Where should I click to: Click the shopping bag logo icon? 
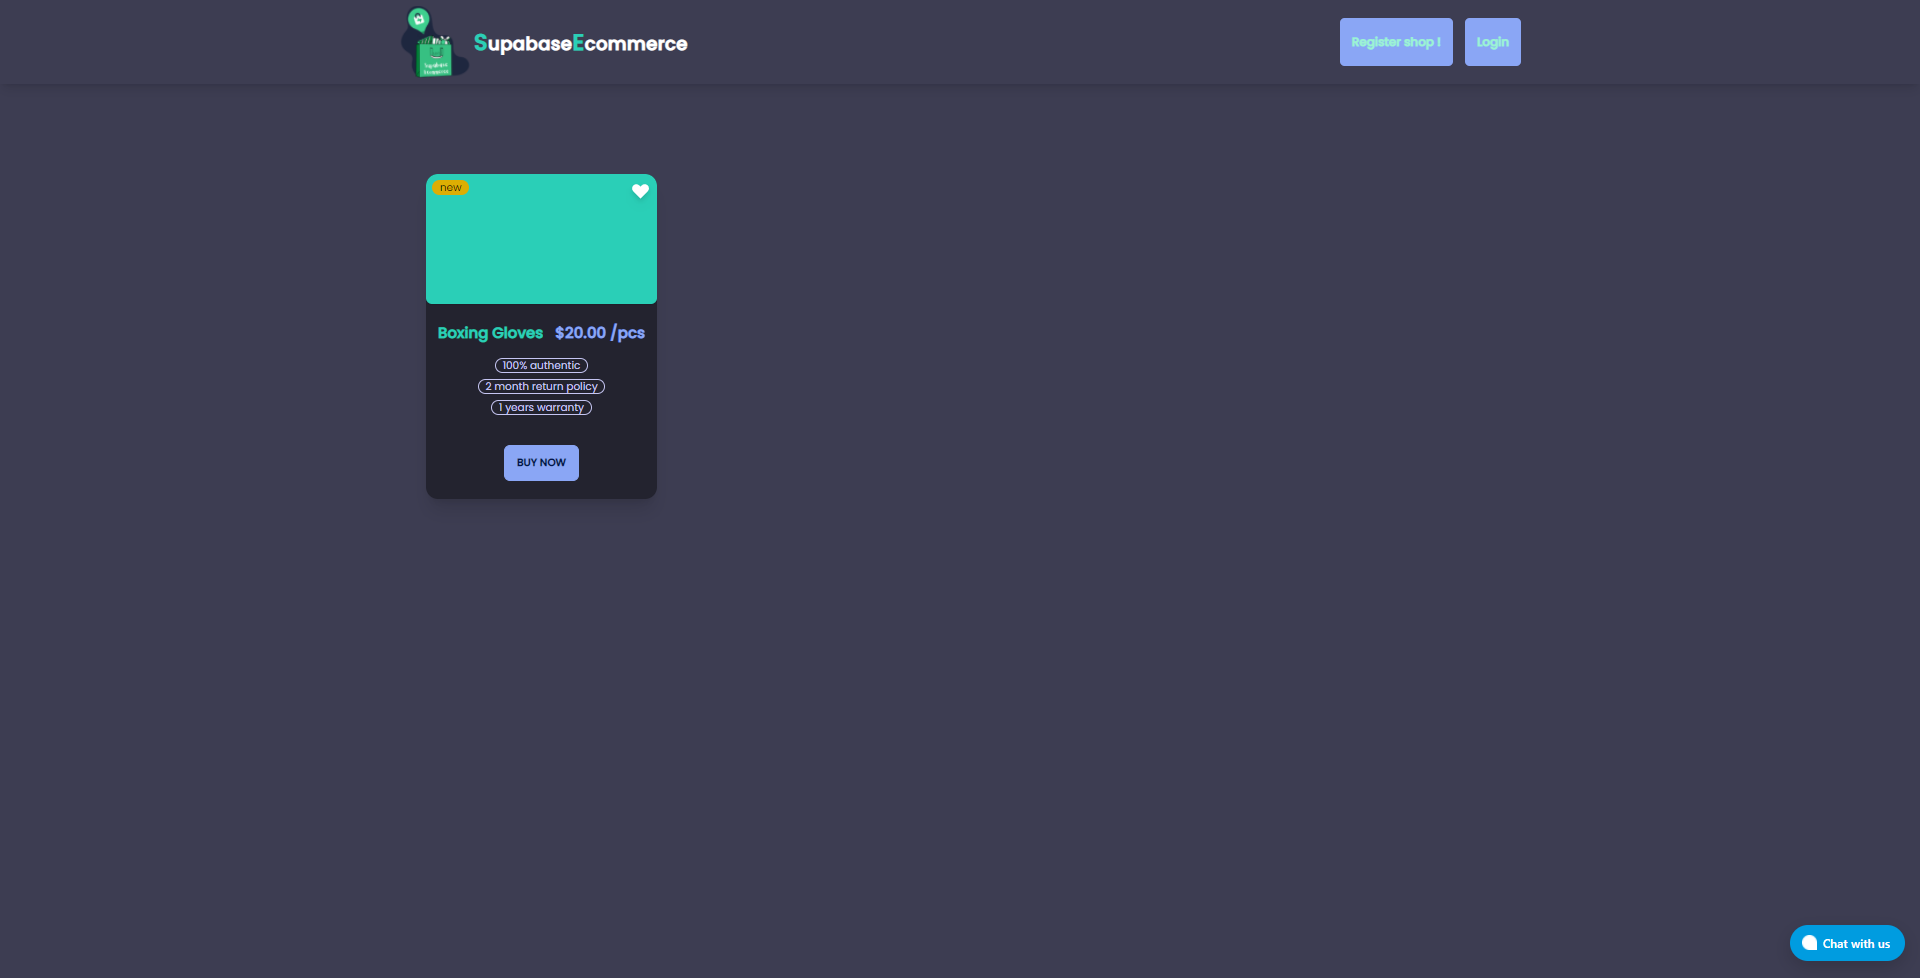434,43
